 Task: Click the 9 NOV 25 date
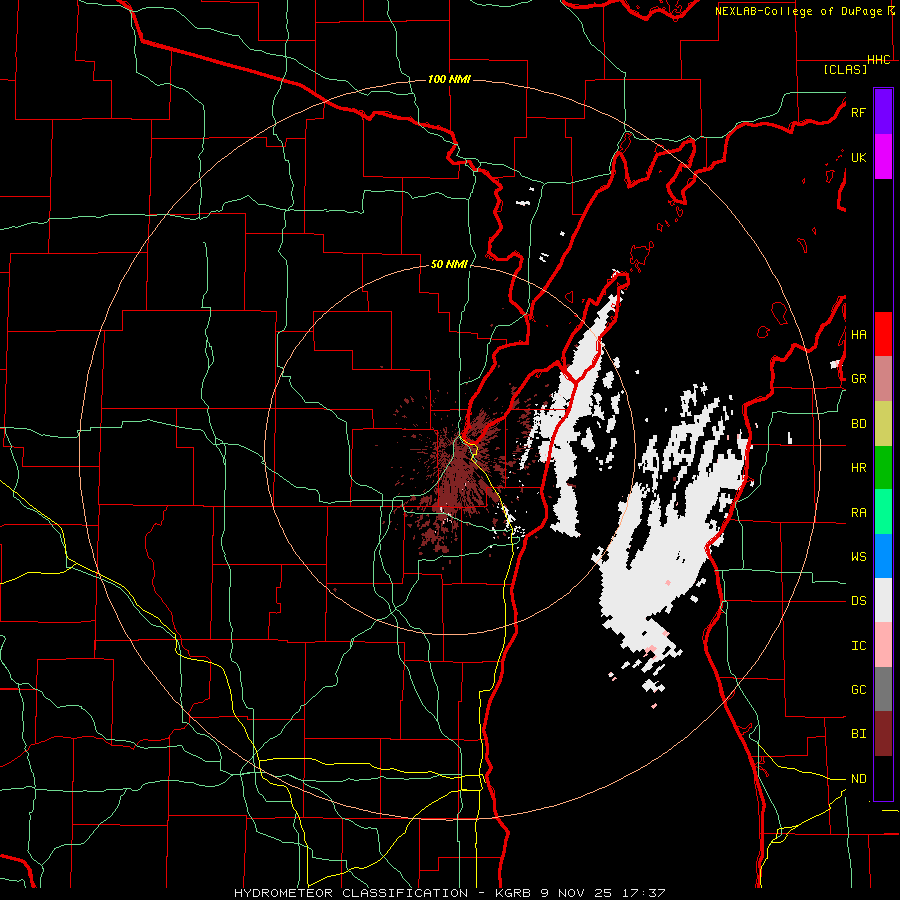tap(576, 893)
